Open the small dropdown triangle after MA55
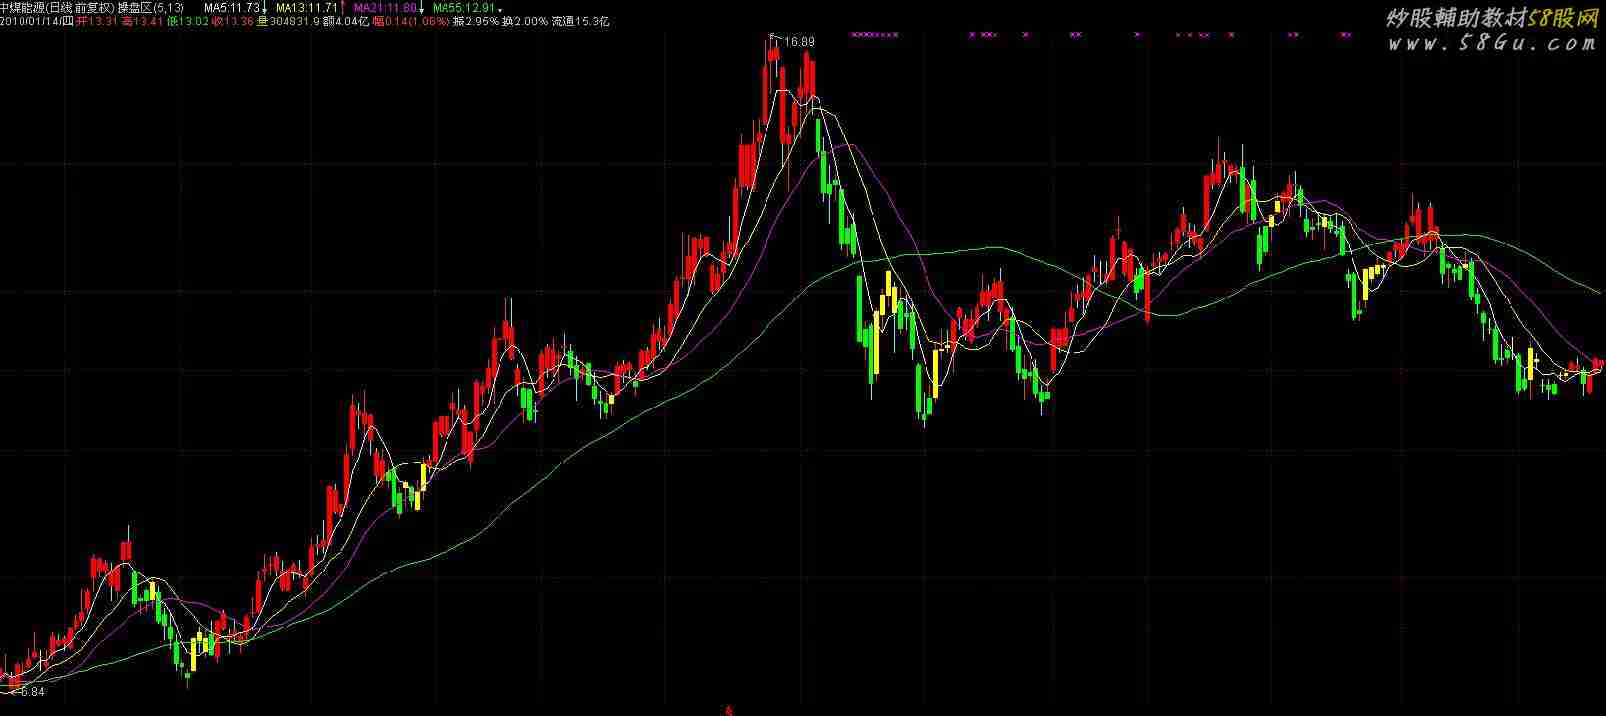Viewport: 1606px width, 716px height. [499, 10]
